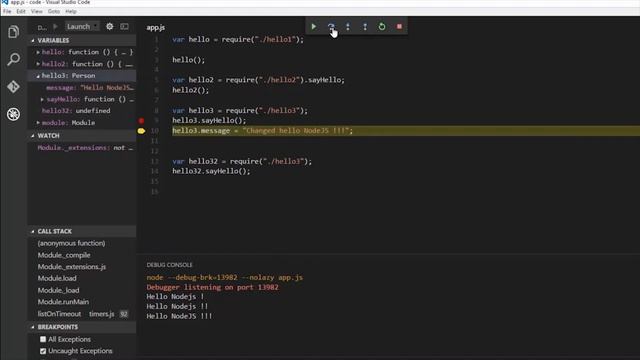Open the Goto menu
This screenshot has height=360, width=640.
click(53, 11)
